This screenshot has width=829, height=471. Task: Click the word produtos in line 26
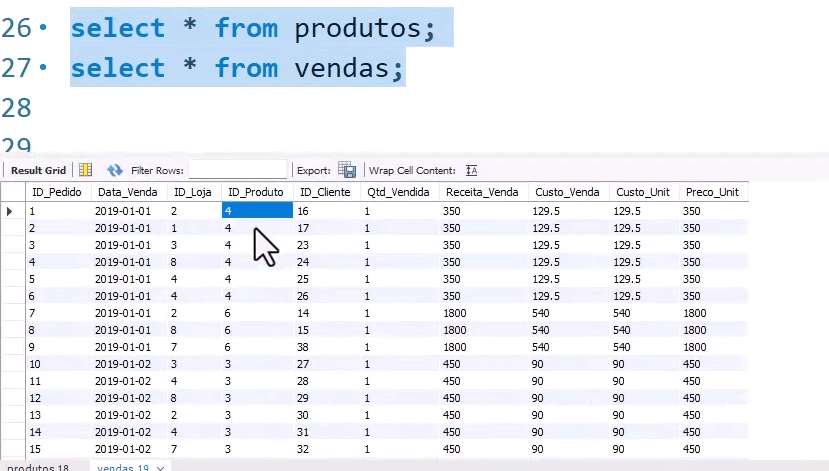358,30
